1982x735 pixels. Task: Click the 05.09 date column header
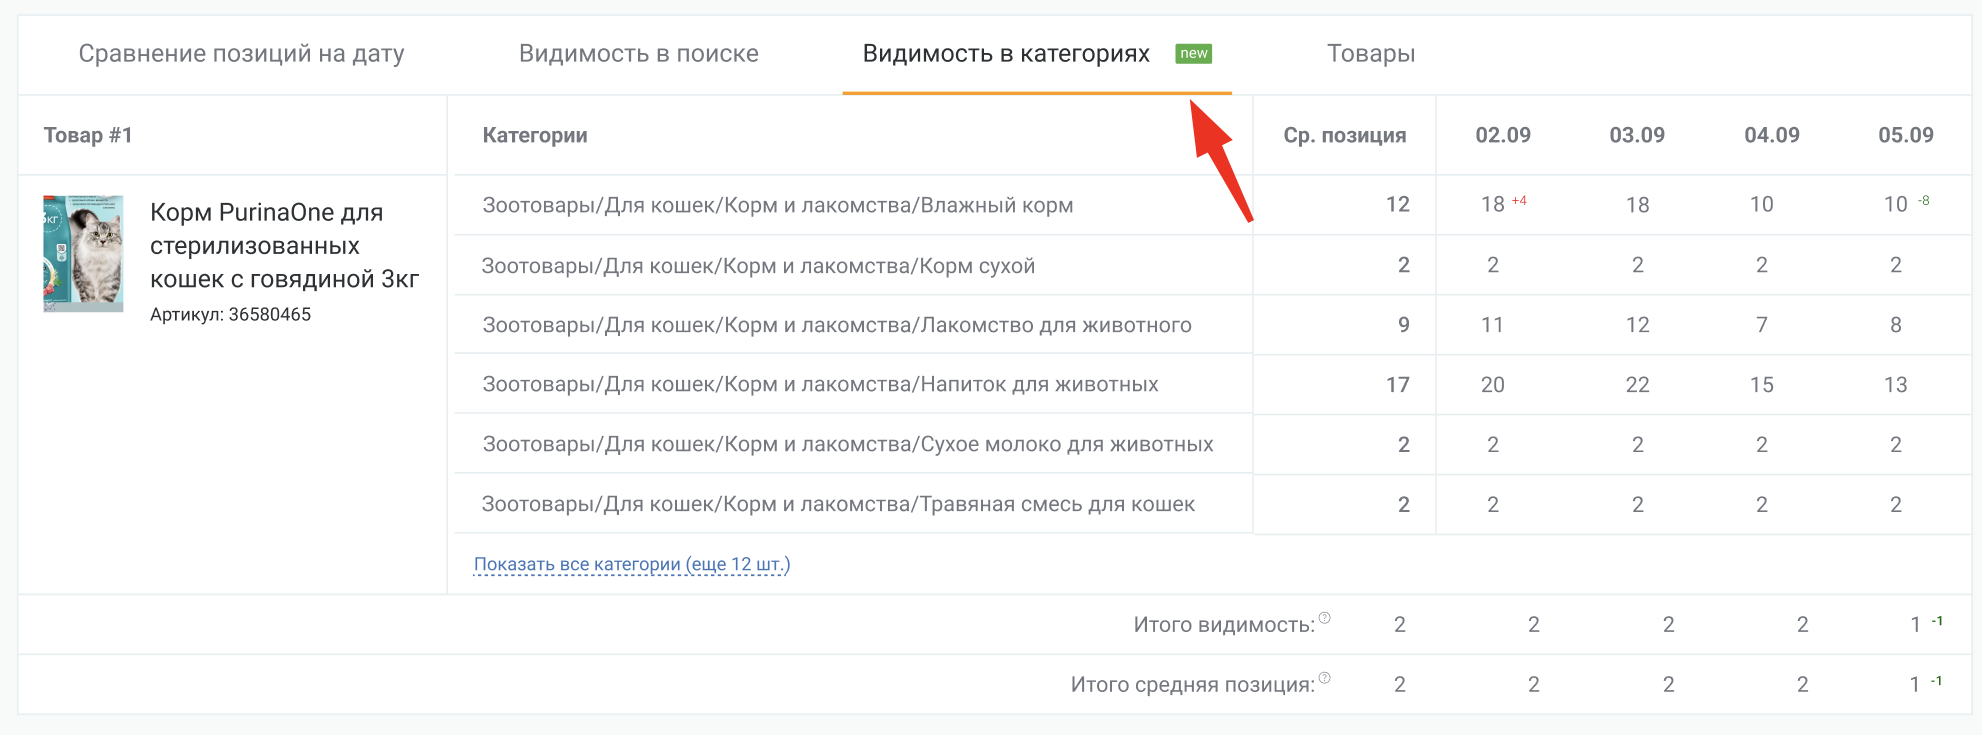point(1906,135)
